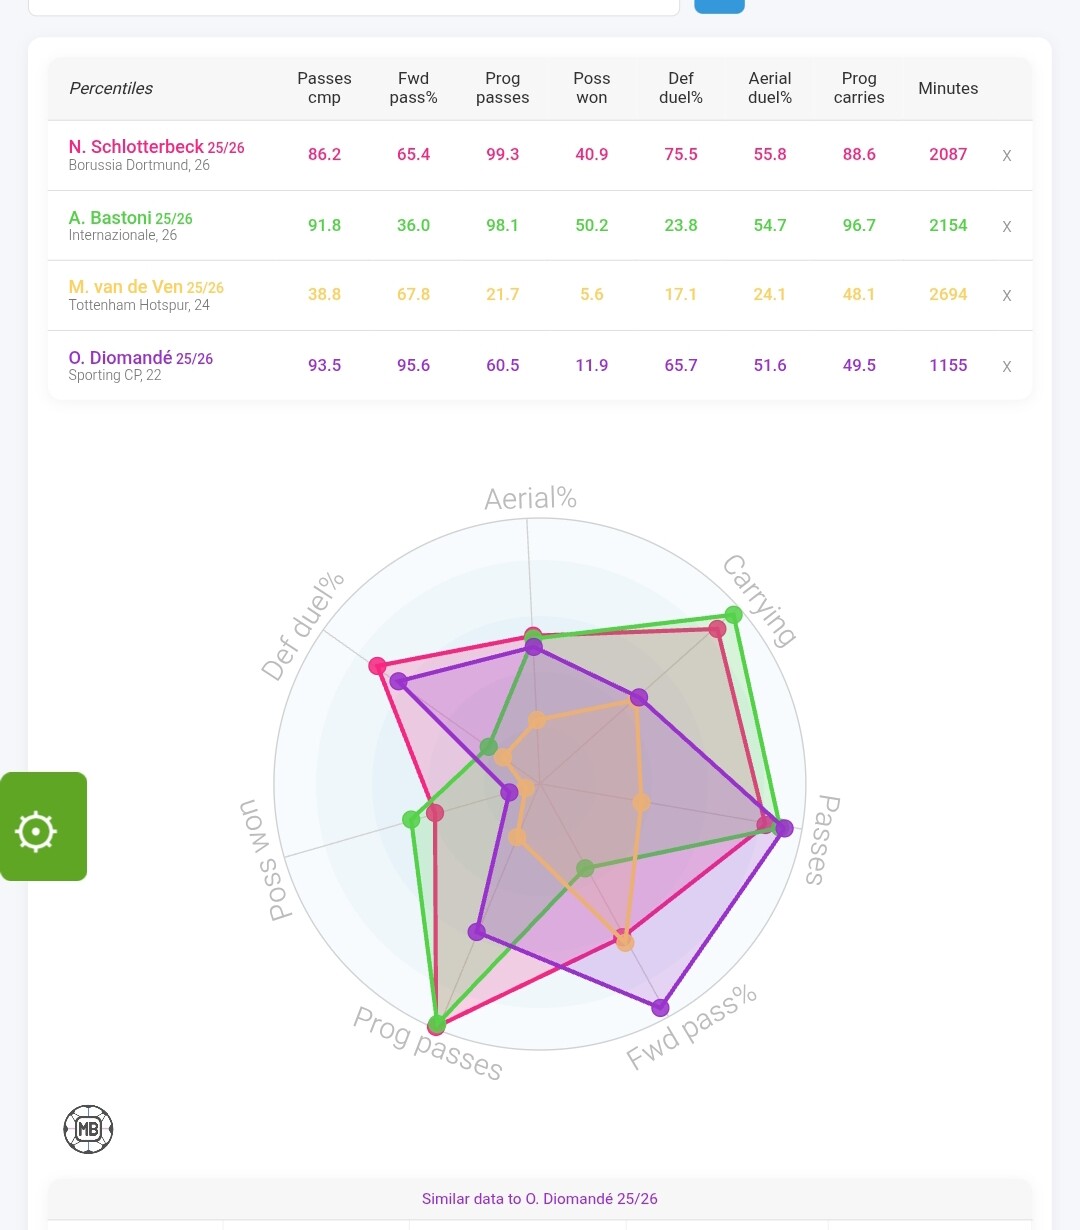This screenshot has height=1230, width=1080.
Task: Click purple Diomandé point on Fwd pass% axis
Action: [661, 1007]
